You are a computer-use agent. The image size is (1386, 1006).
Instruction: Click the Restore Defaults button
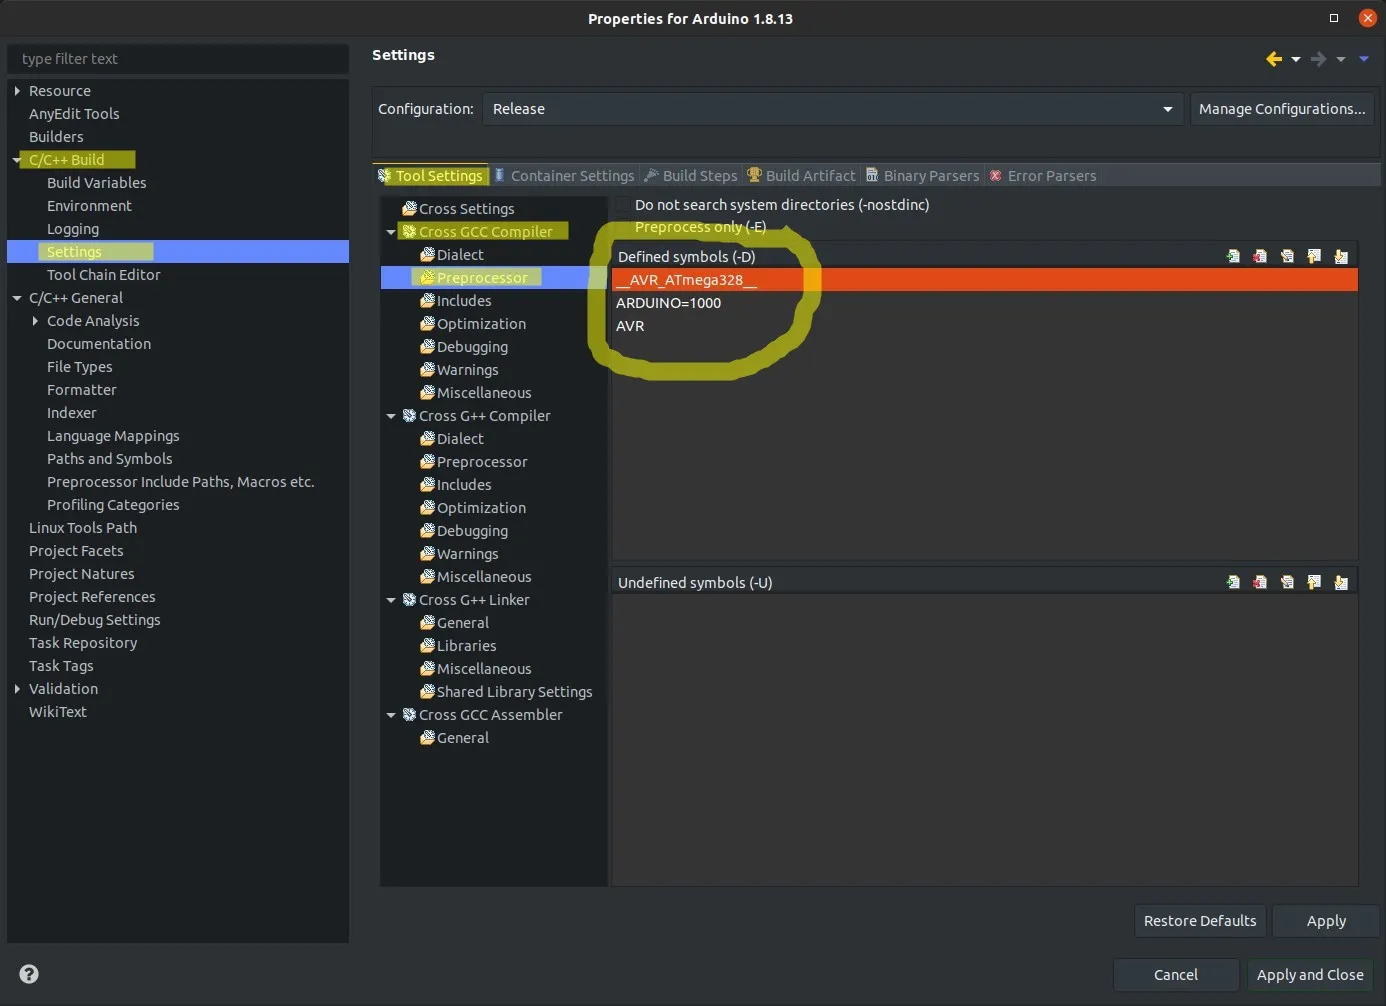tap(1200, 921)
